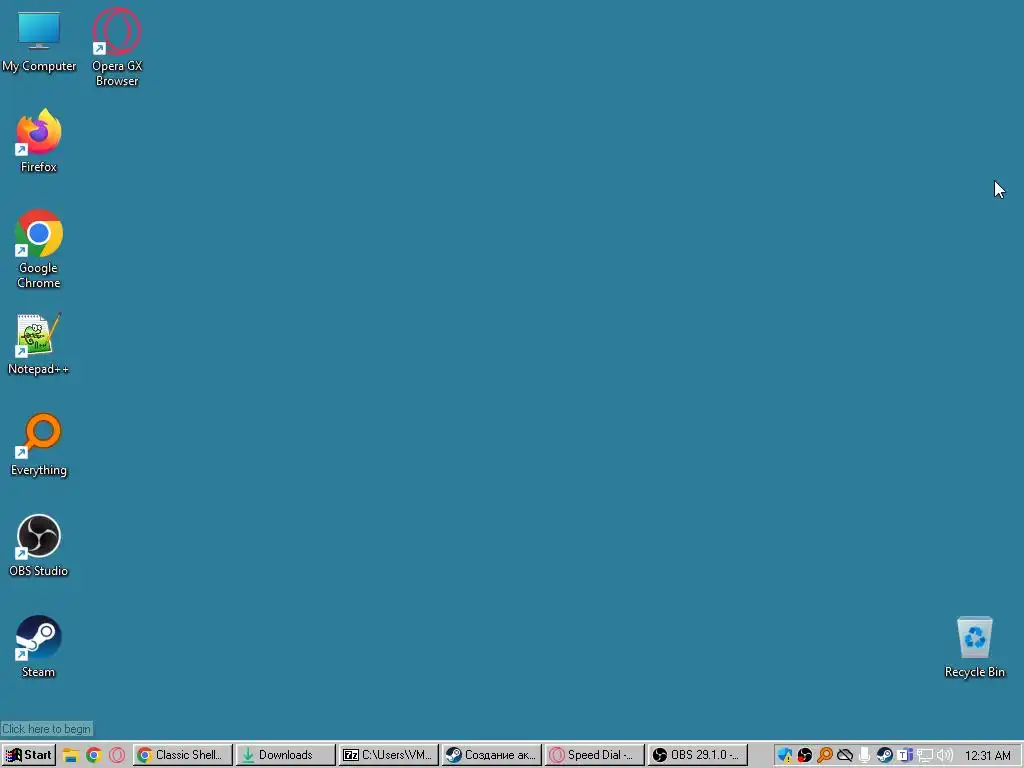Select the Opera GX Browser shortcut
The image size is (1024, 768).
tap(117, 47)
